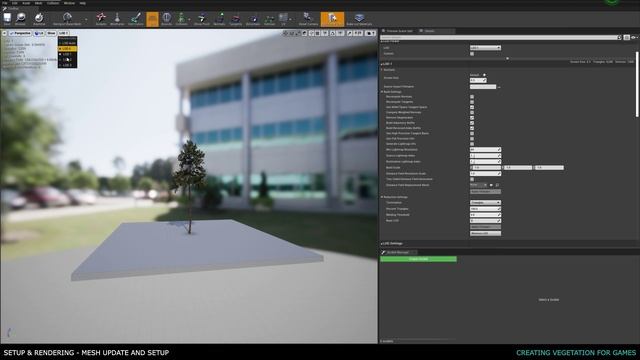
Task: Toggle the Wireframe toolbar icon
Action: pos(117,19)
